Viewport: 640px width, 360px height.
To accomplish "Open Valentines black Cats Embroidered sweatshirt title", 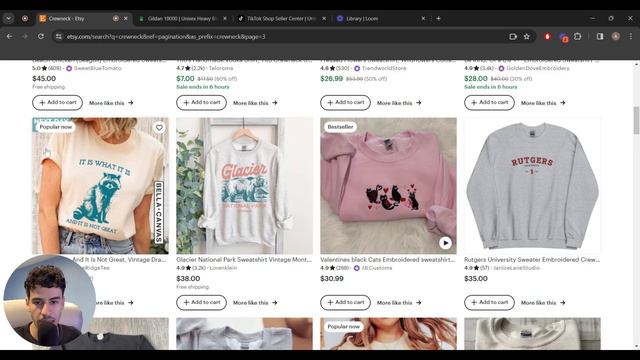I will click(x=387, y=259).
